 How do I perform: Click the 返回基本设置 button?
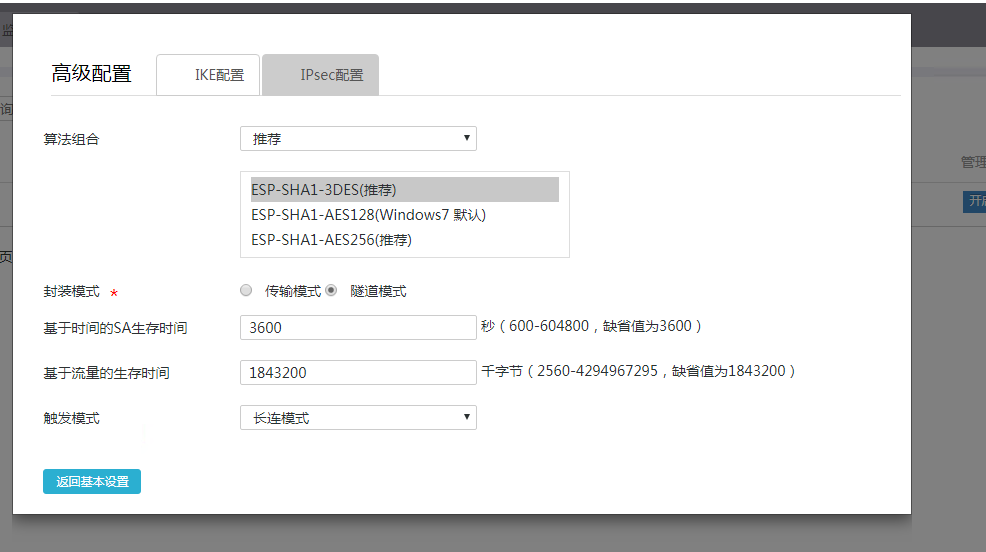(92, 482)
